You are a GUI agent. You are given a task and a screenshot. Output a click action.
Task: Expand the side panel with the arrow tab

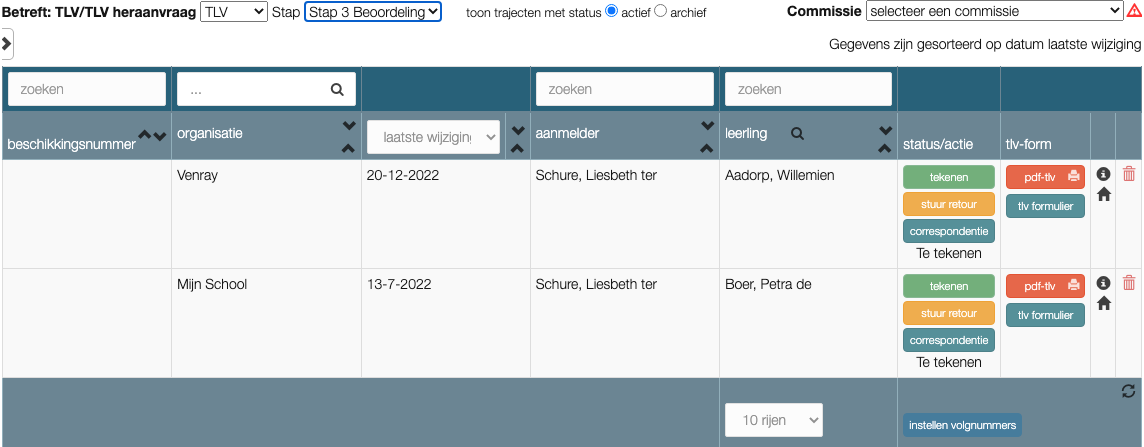point(7,44)
